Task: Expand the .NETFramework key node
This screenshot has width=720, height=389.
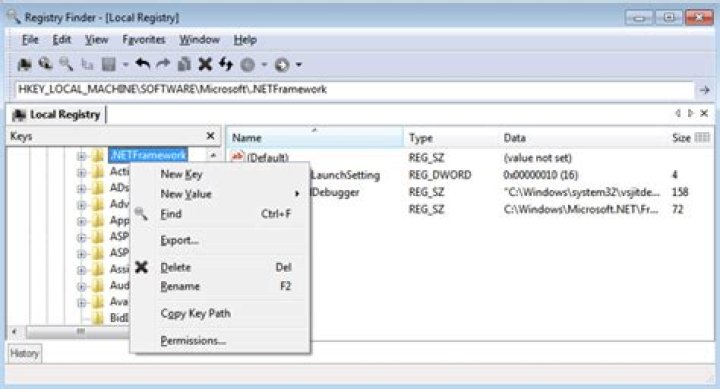Action: tap(81, 156)
